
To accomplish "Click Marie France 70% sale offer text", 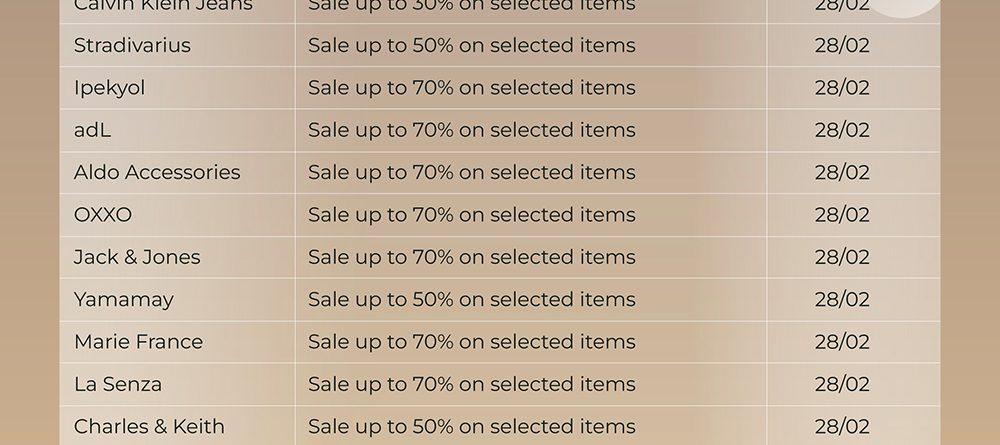I will point(472,342).
